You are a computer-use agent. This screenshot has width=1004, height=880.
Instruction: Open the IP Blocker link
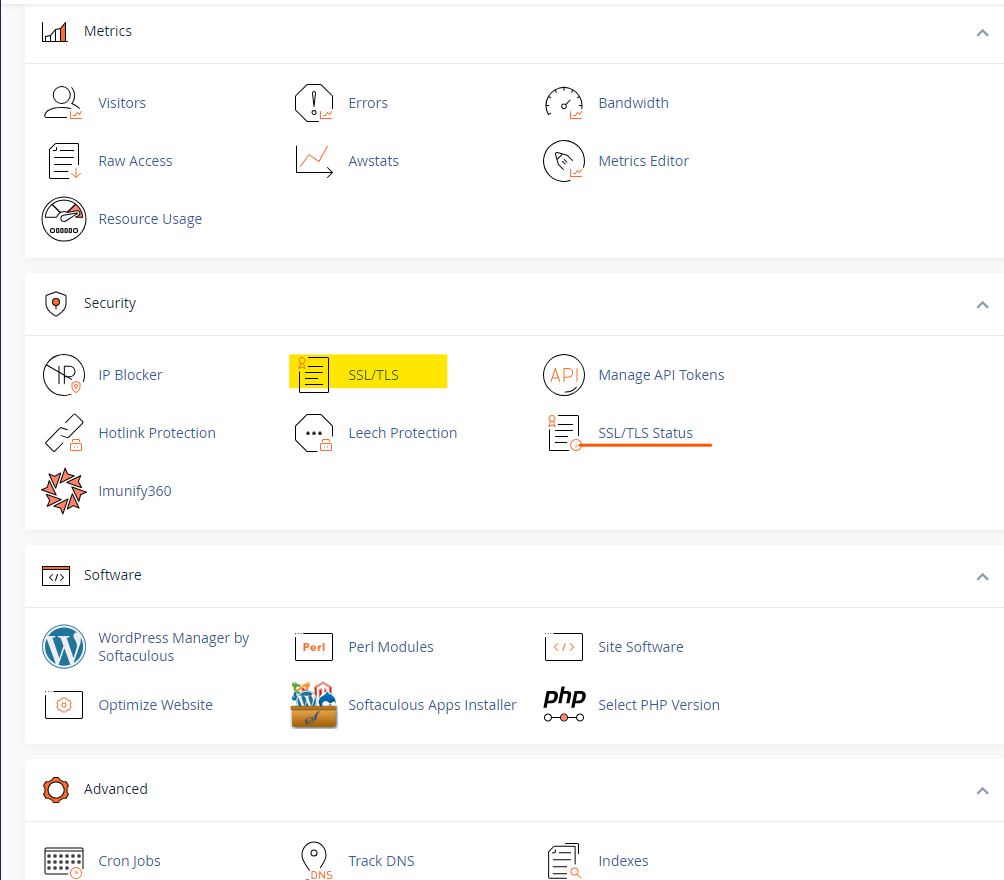(x=130, y=375)
